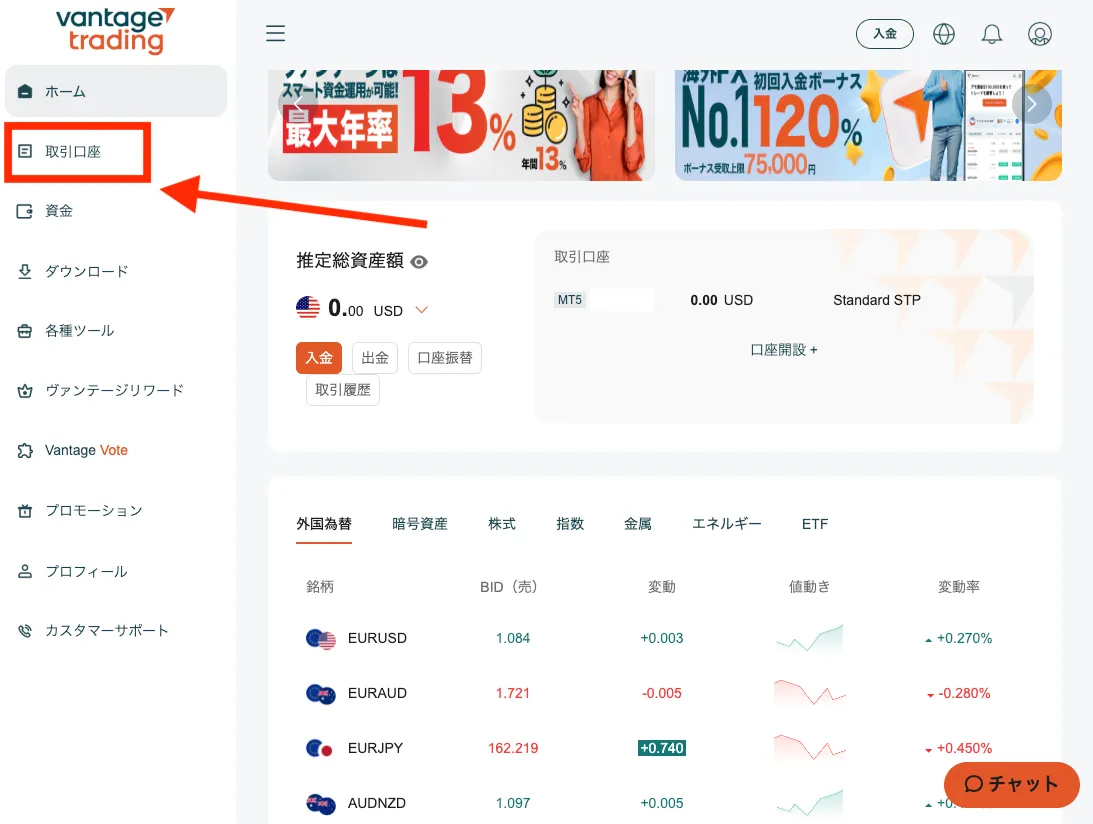
Task: Click the EURUSD flag pair icon
Action: (x=321, y=639)
